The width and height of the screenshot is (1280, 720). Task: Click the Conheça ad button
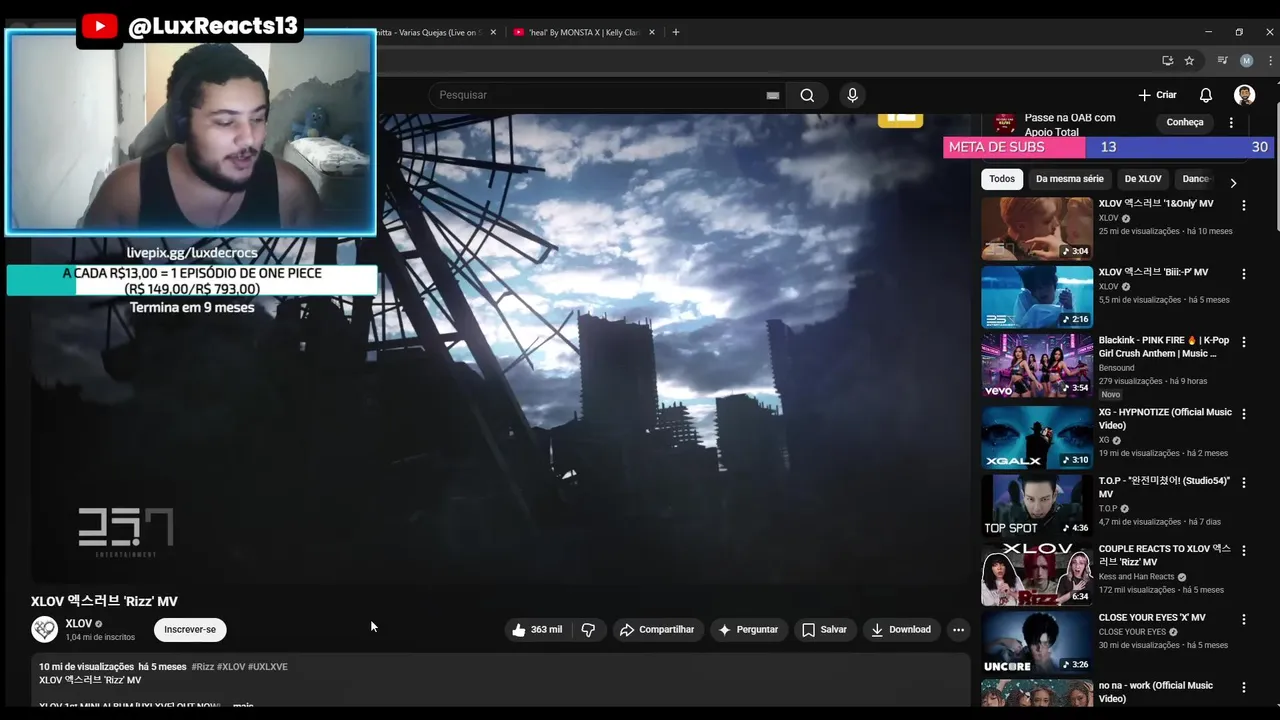[1185, 122]
